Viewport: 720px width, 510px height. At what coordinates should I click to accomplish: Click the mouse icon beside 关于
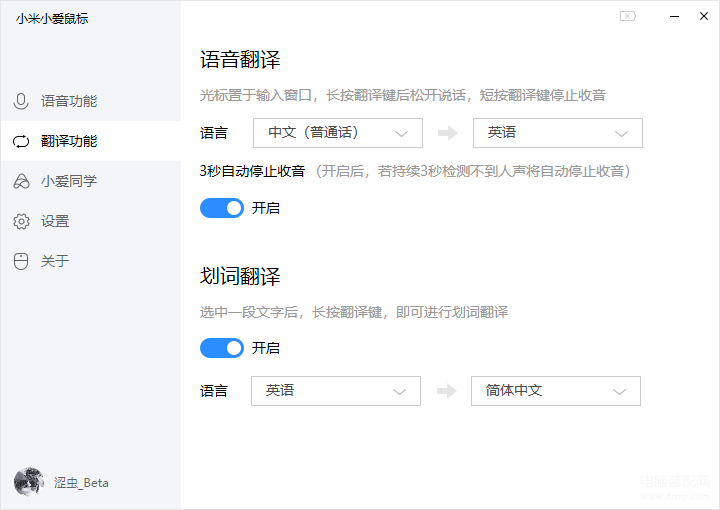[21, 261]
